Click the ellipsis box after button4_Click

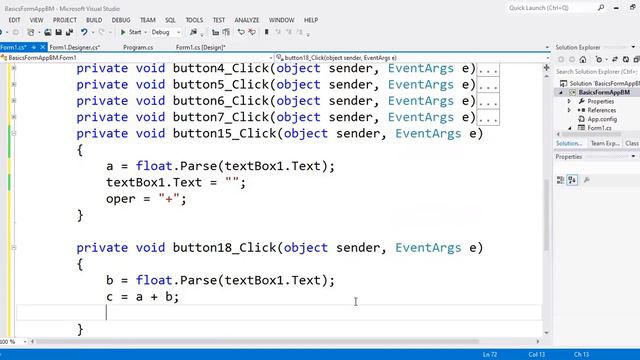pos(488,69)
